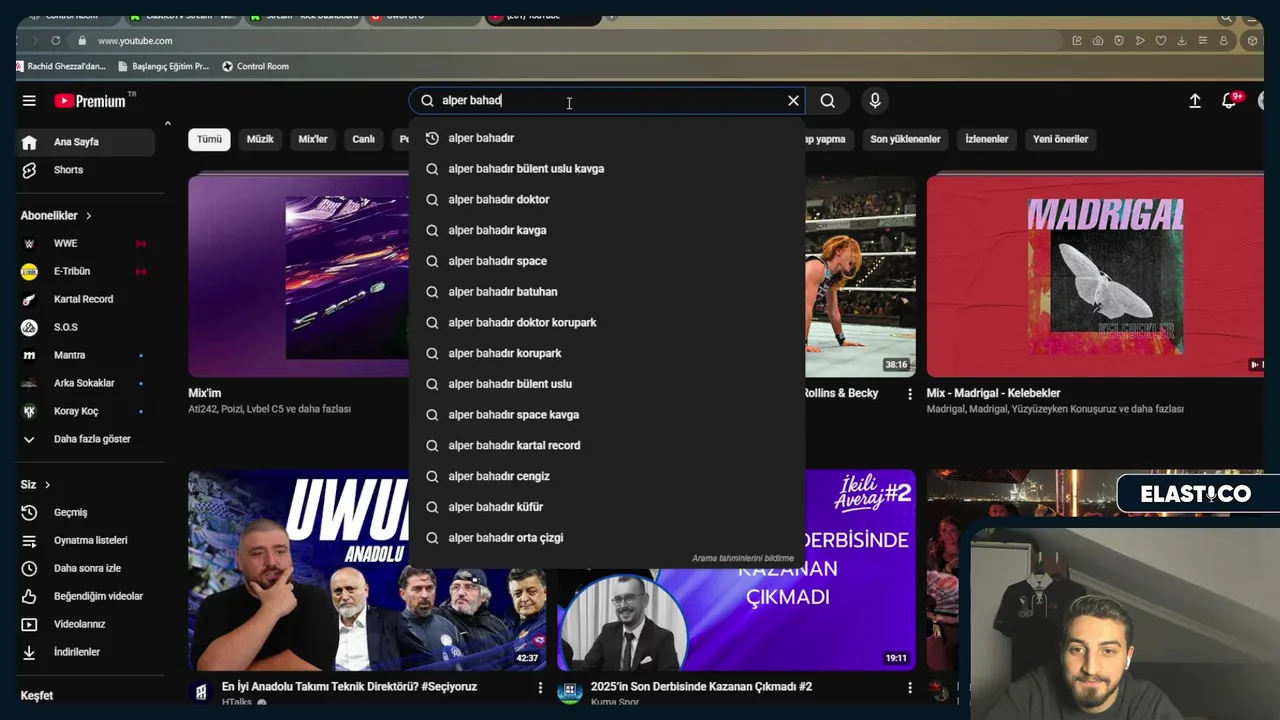Choose suggestion 'alper bahadır space kavga'
Image resolution: width=1280 pixels, height=720 pixels.
coord(607,415)
